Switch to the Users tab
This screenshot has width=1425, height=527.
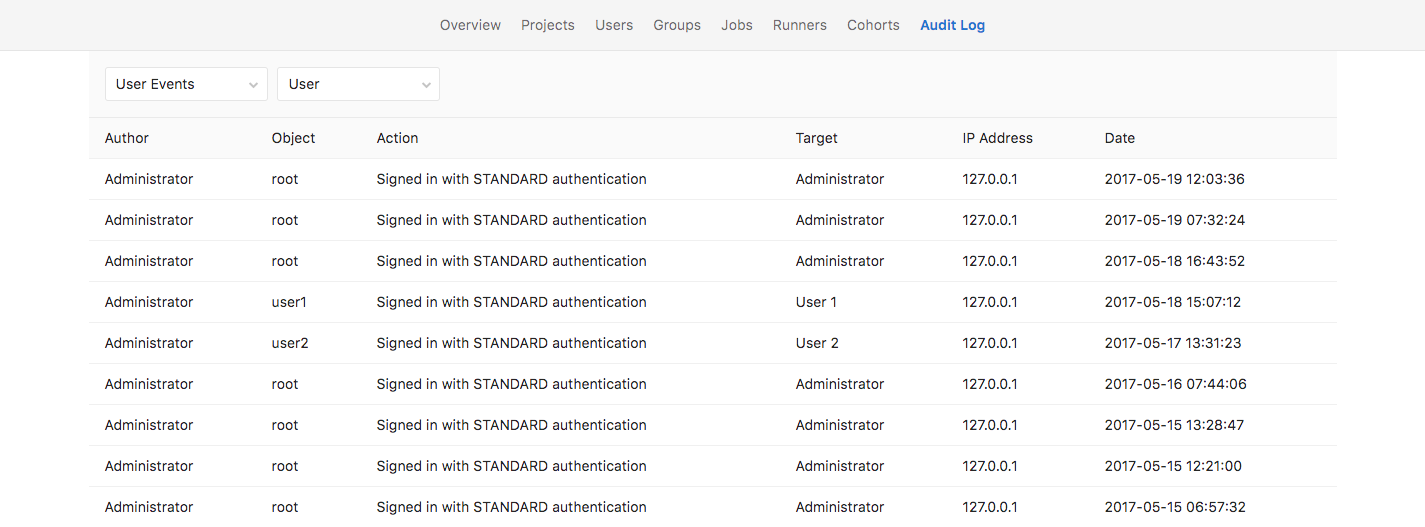613,25
